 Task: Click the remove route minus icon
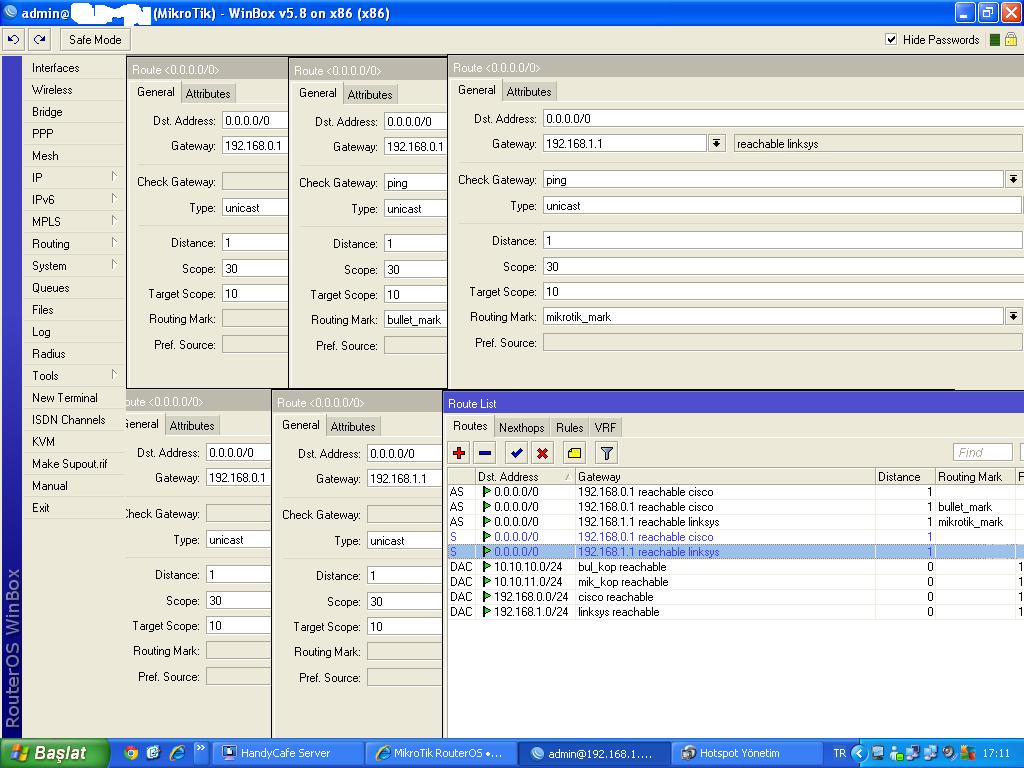[485, 453]
